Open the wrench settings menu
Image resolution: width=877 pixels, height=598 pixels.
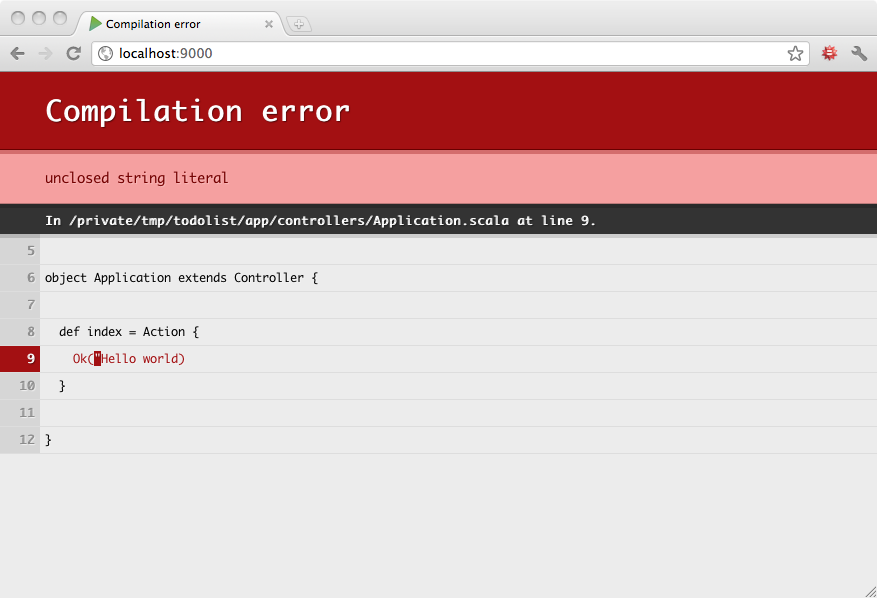click(x=859, y=54)
